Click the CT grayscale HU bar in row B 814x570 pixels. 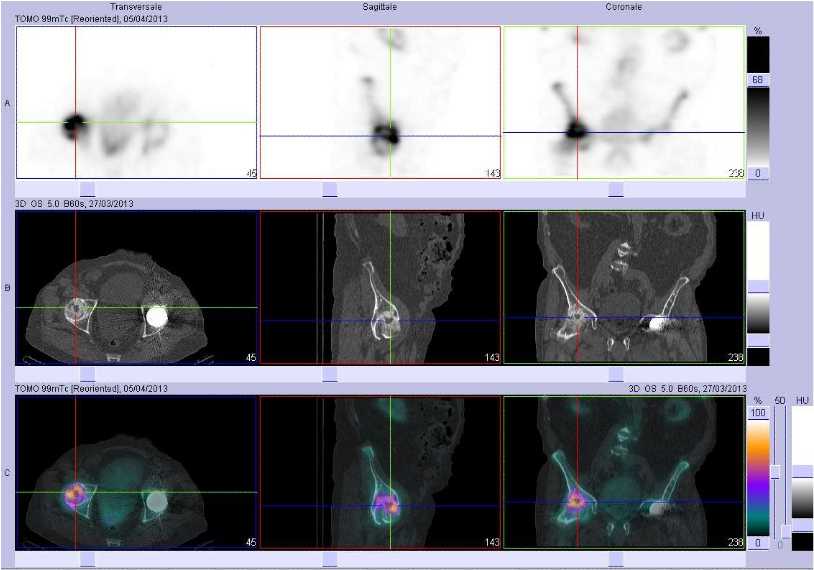(758, 314)
